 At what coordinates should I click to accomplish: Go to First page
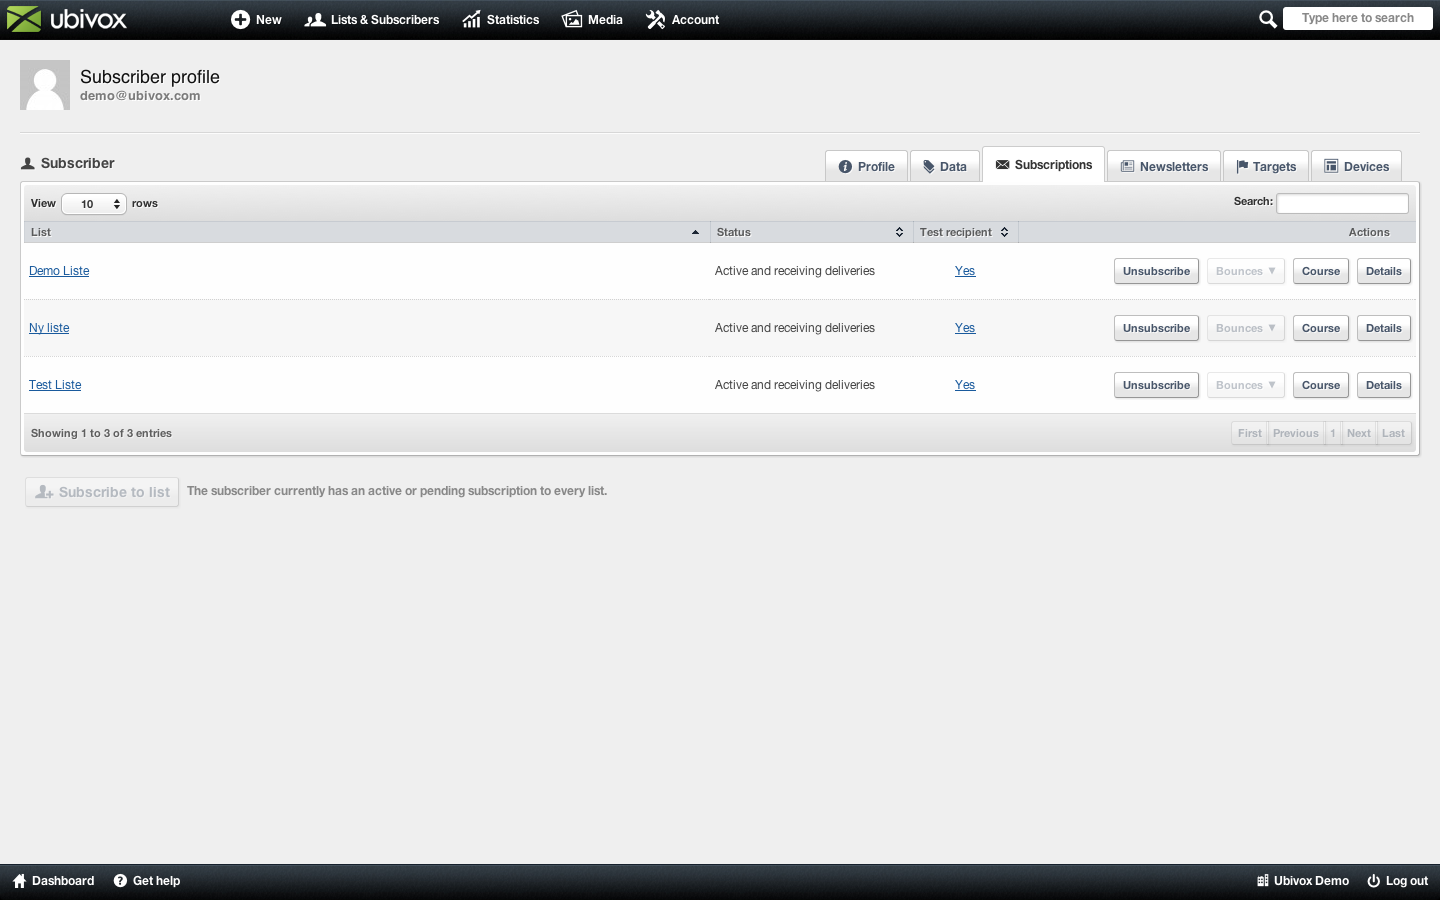[1249, 433]
